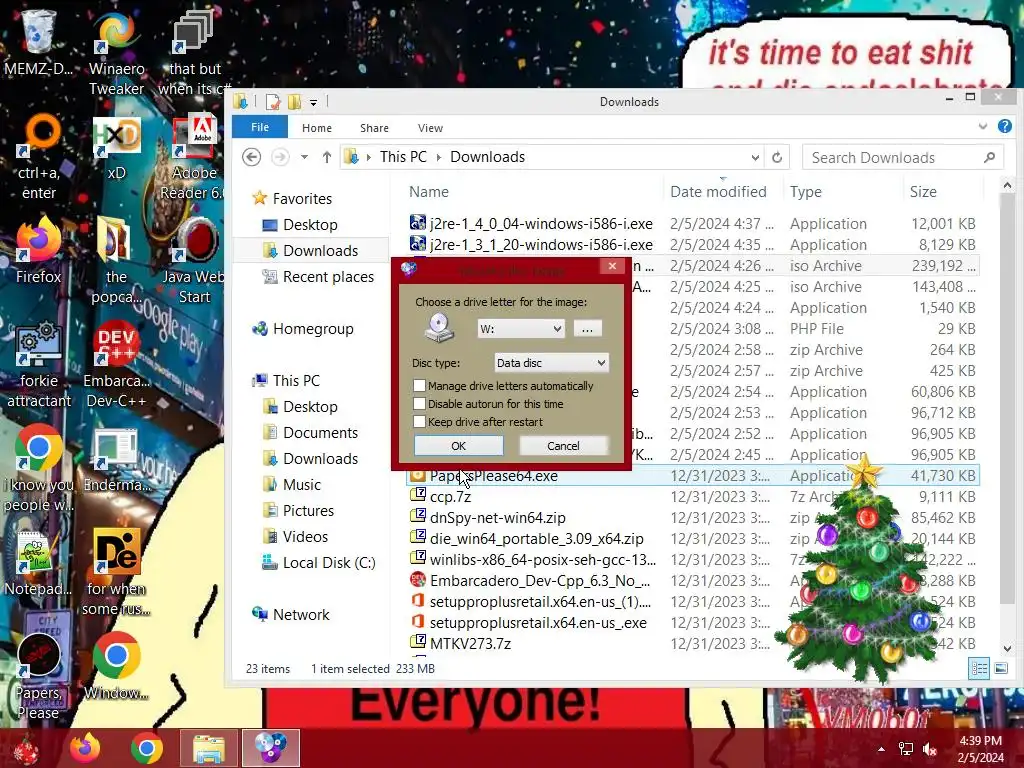Switch to large icons view toggle
1024x768 pixels.
tap(1000, 669)
